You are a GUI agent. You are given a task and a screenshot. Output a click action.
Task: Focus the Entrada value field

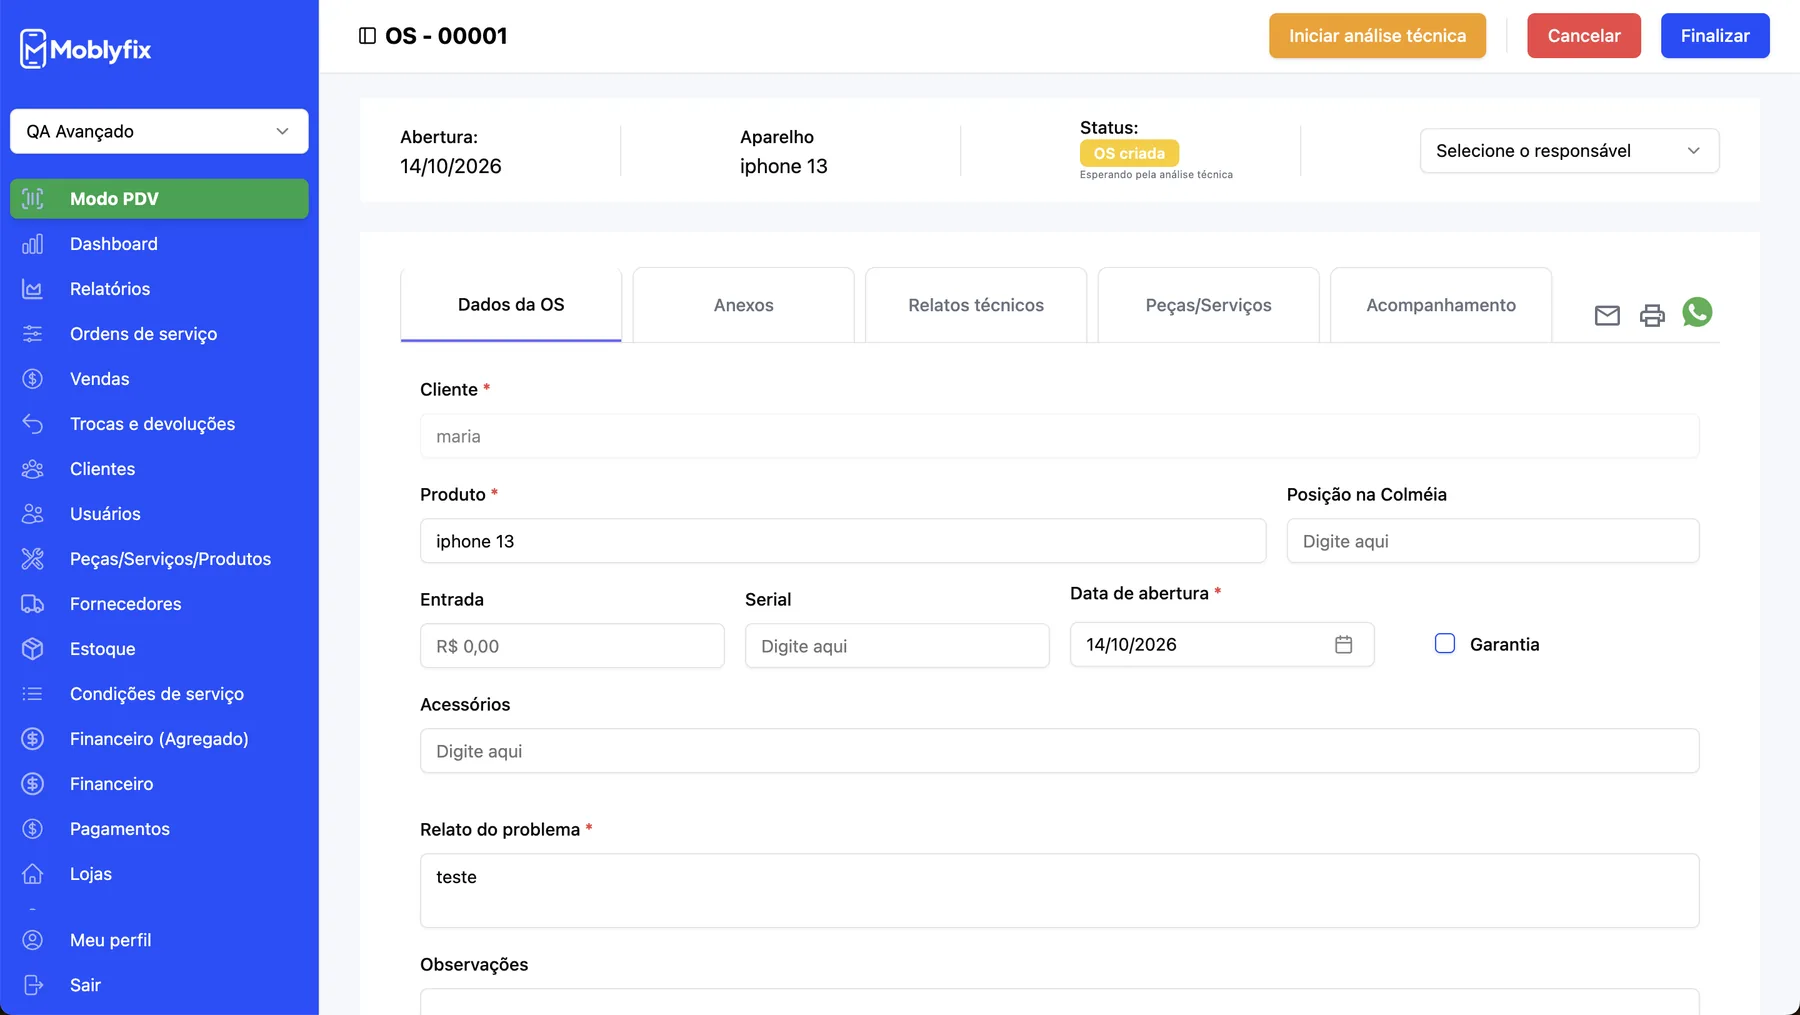click(x=572, y=646)
